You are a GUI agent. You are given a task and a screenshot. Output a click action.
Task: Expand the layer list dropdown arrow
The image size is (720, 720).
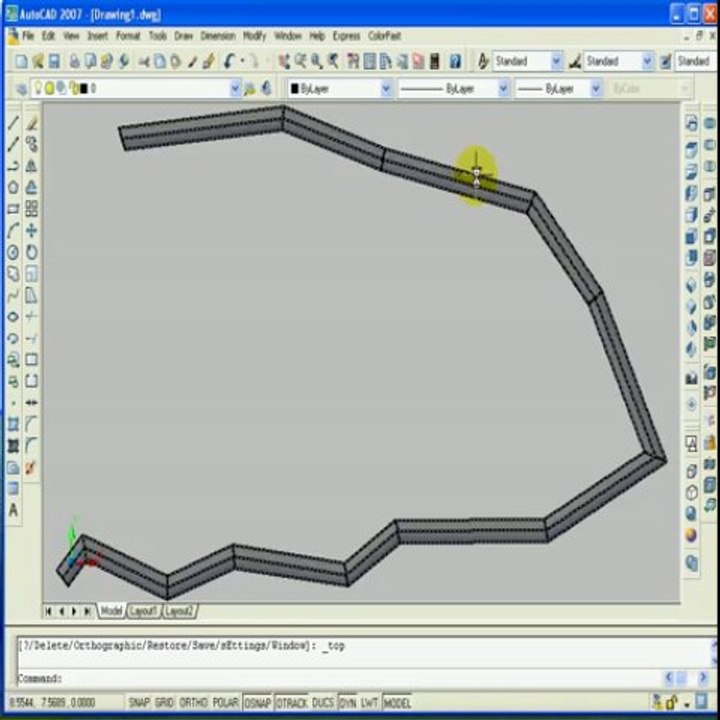click(x=235, y=88)
